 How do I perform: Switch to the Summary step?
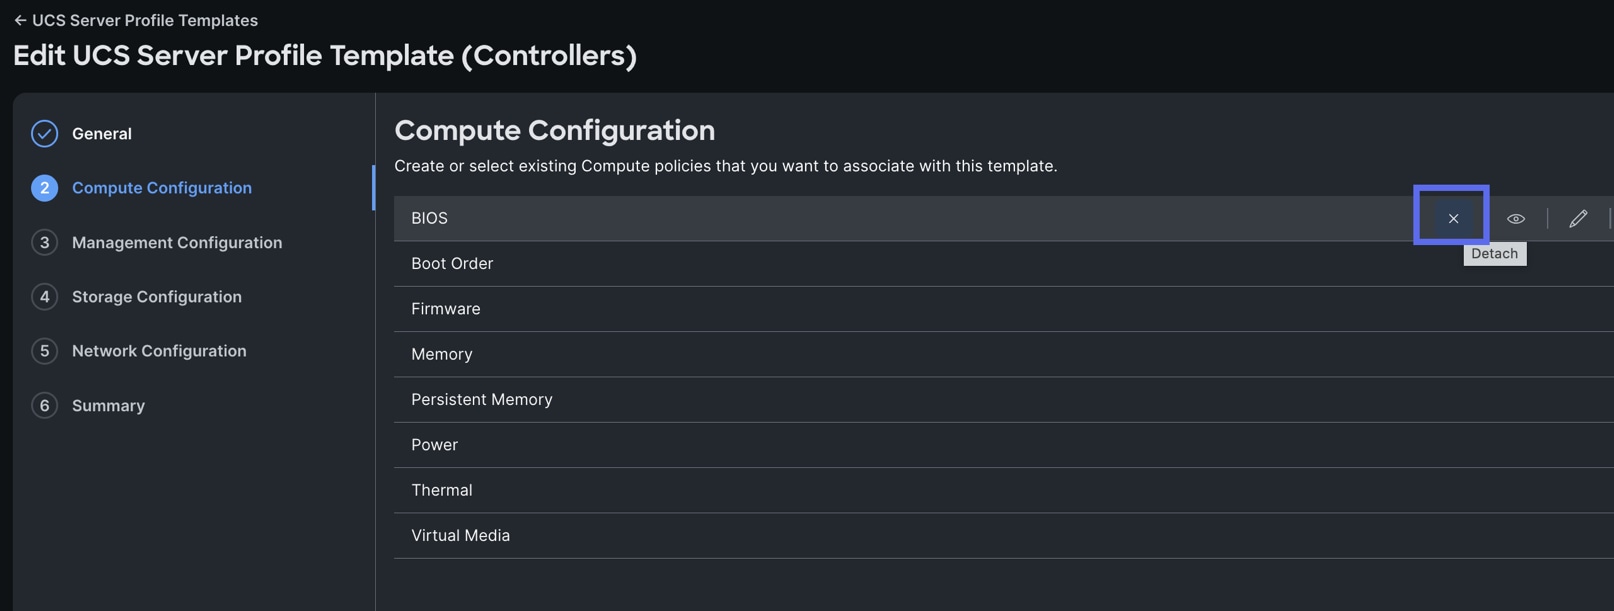108,404
